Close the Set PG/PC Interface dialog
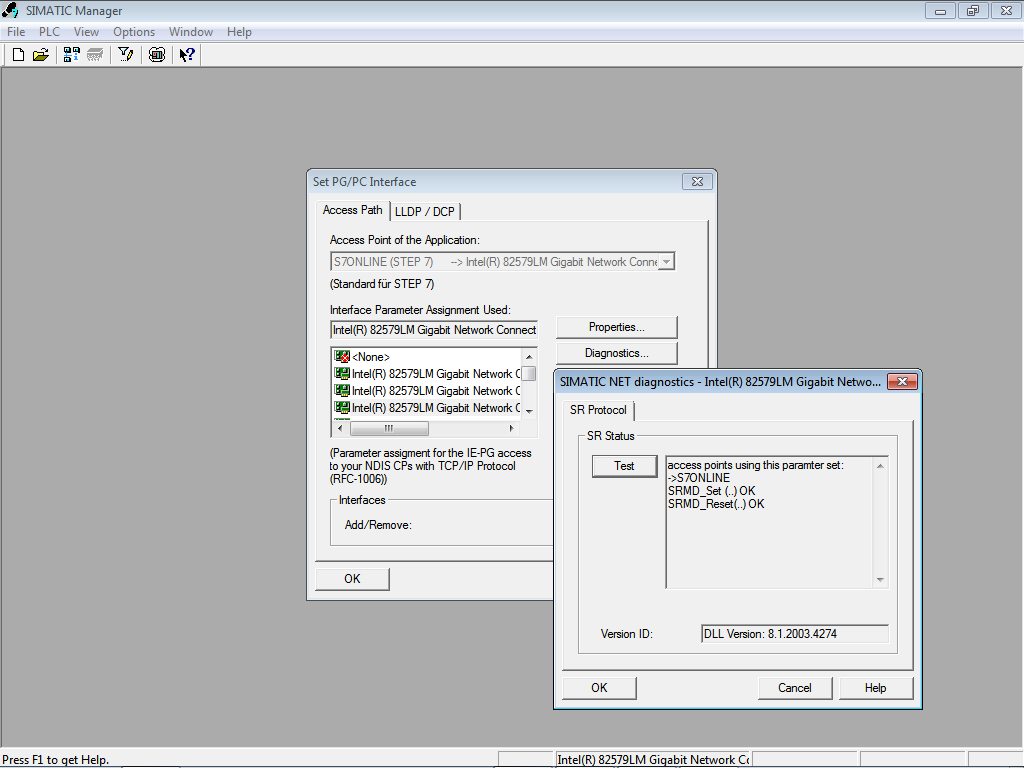Viewport: 1024px width, 768px height. click(x=697, y=182)
